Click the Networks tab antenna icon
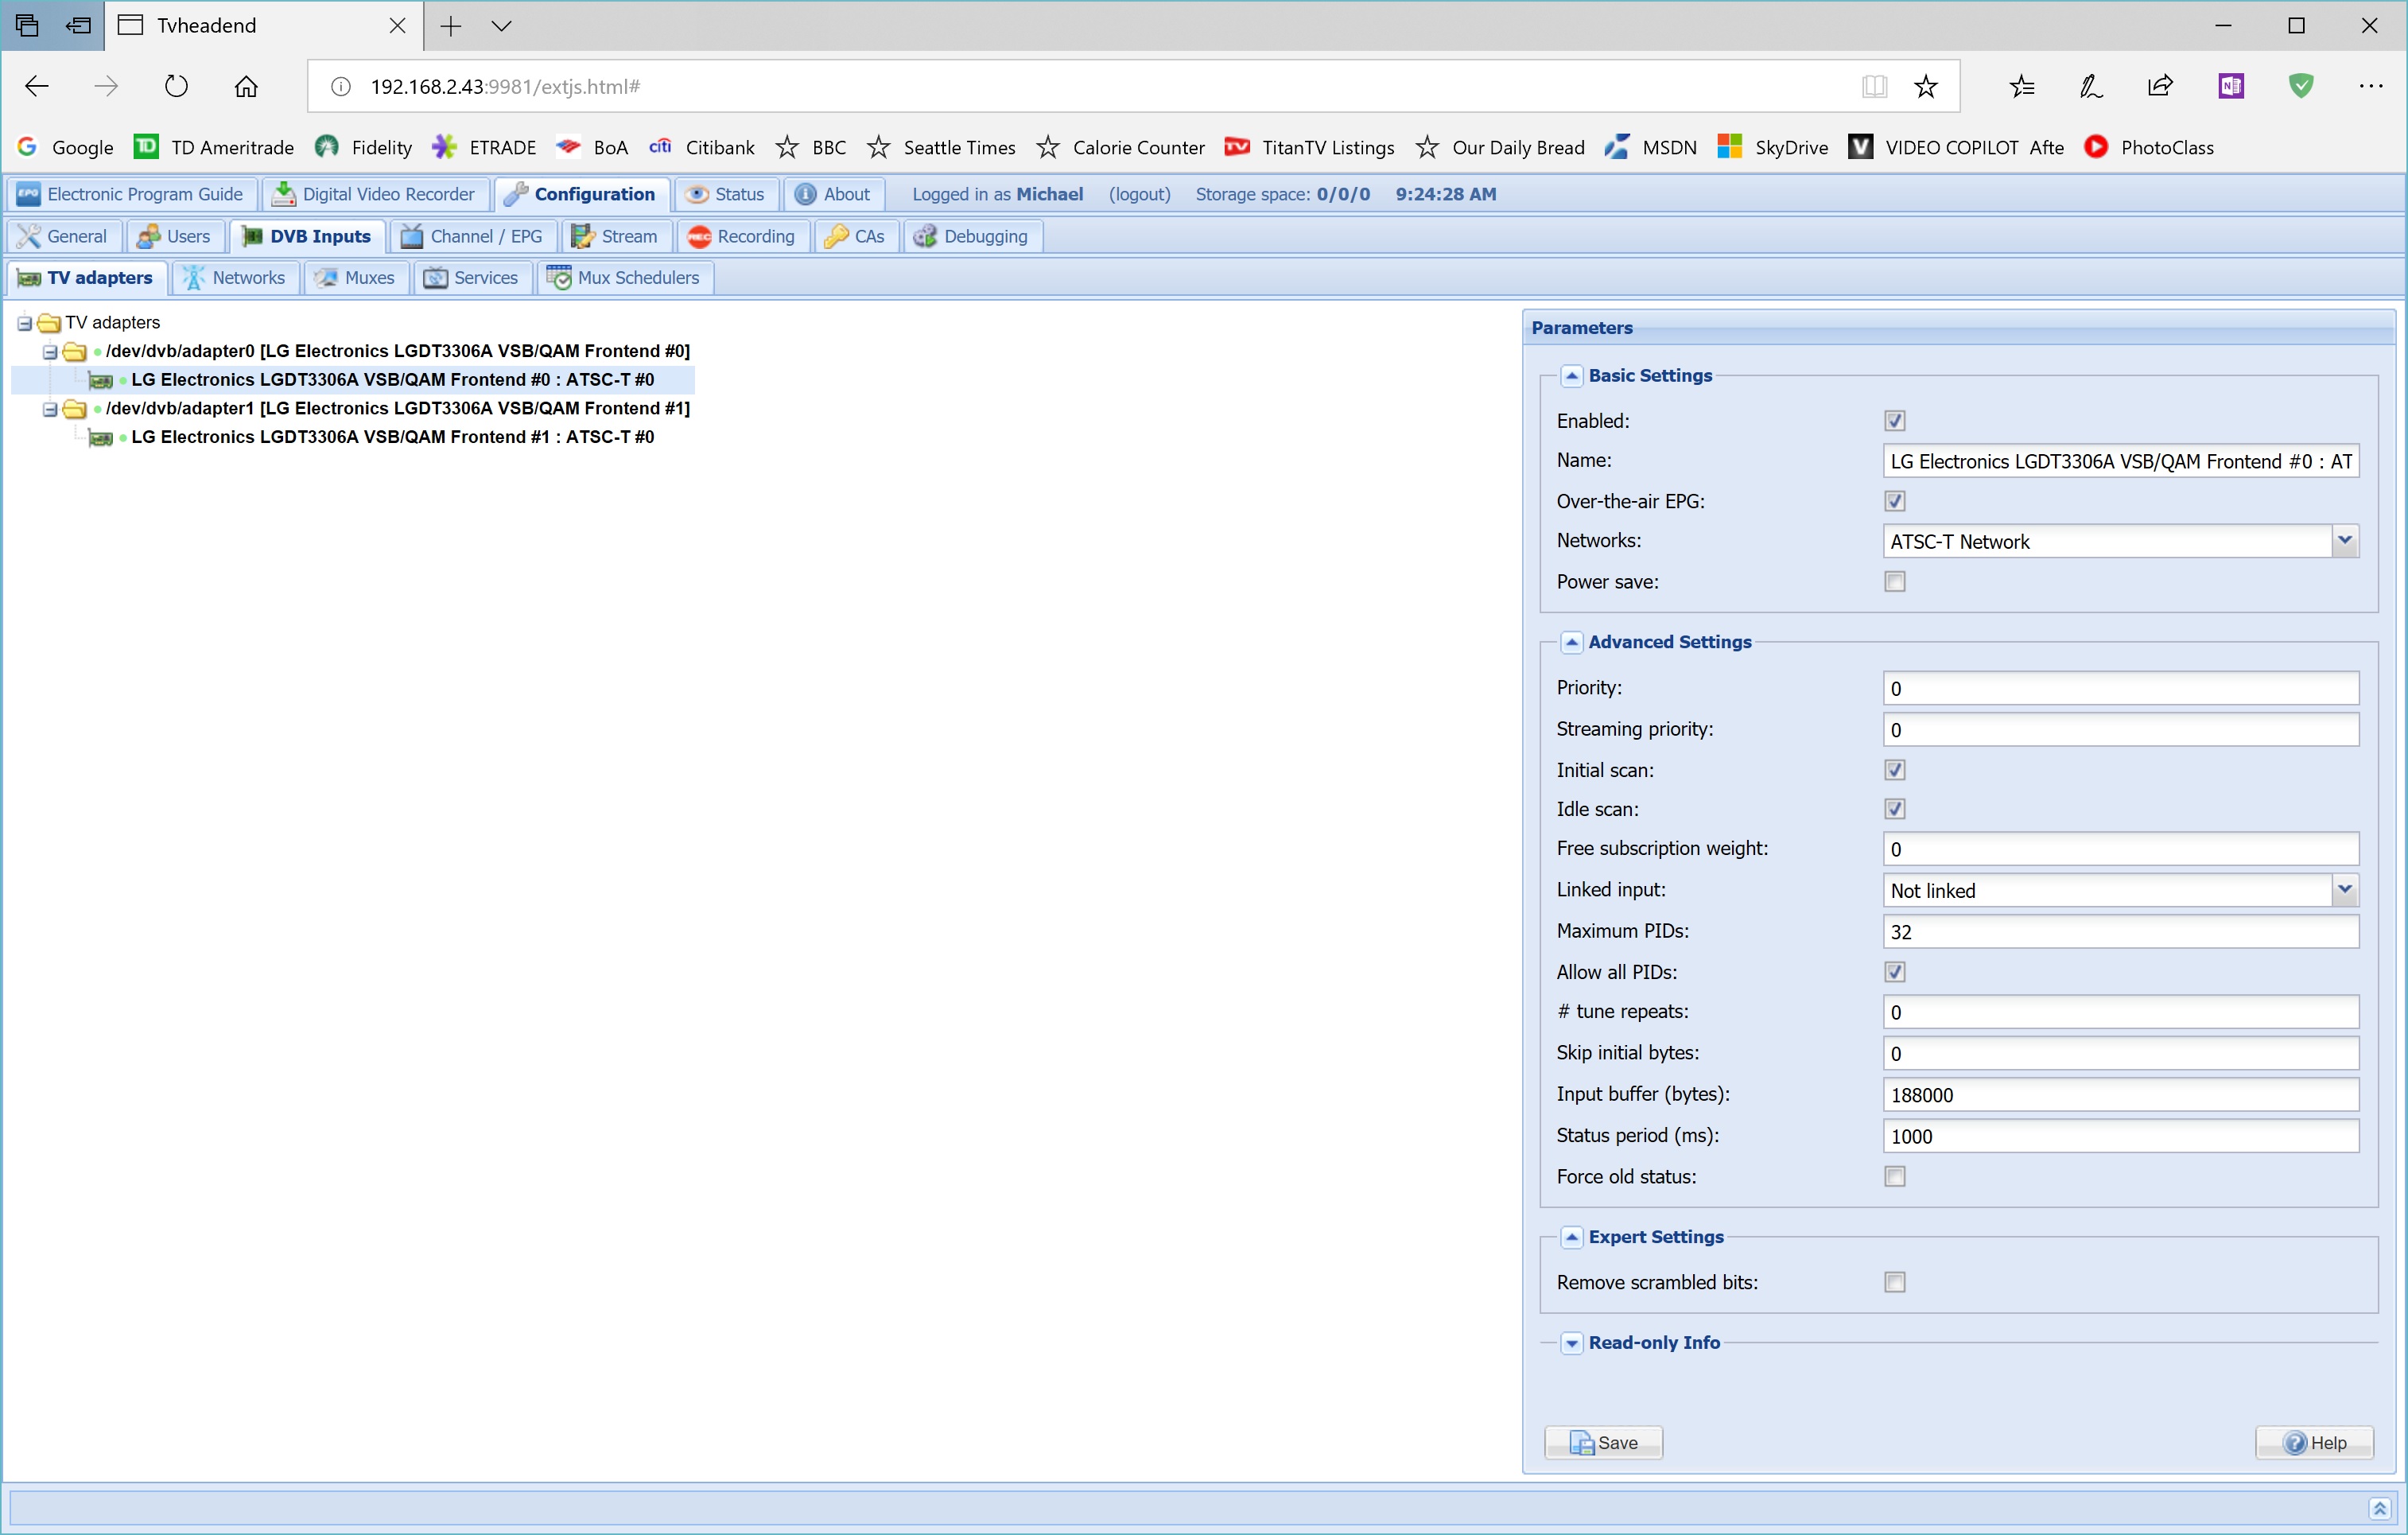 point(194,278)
